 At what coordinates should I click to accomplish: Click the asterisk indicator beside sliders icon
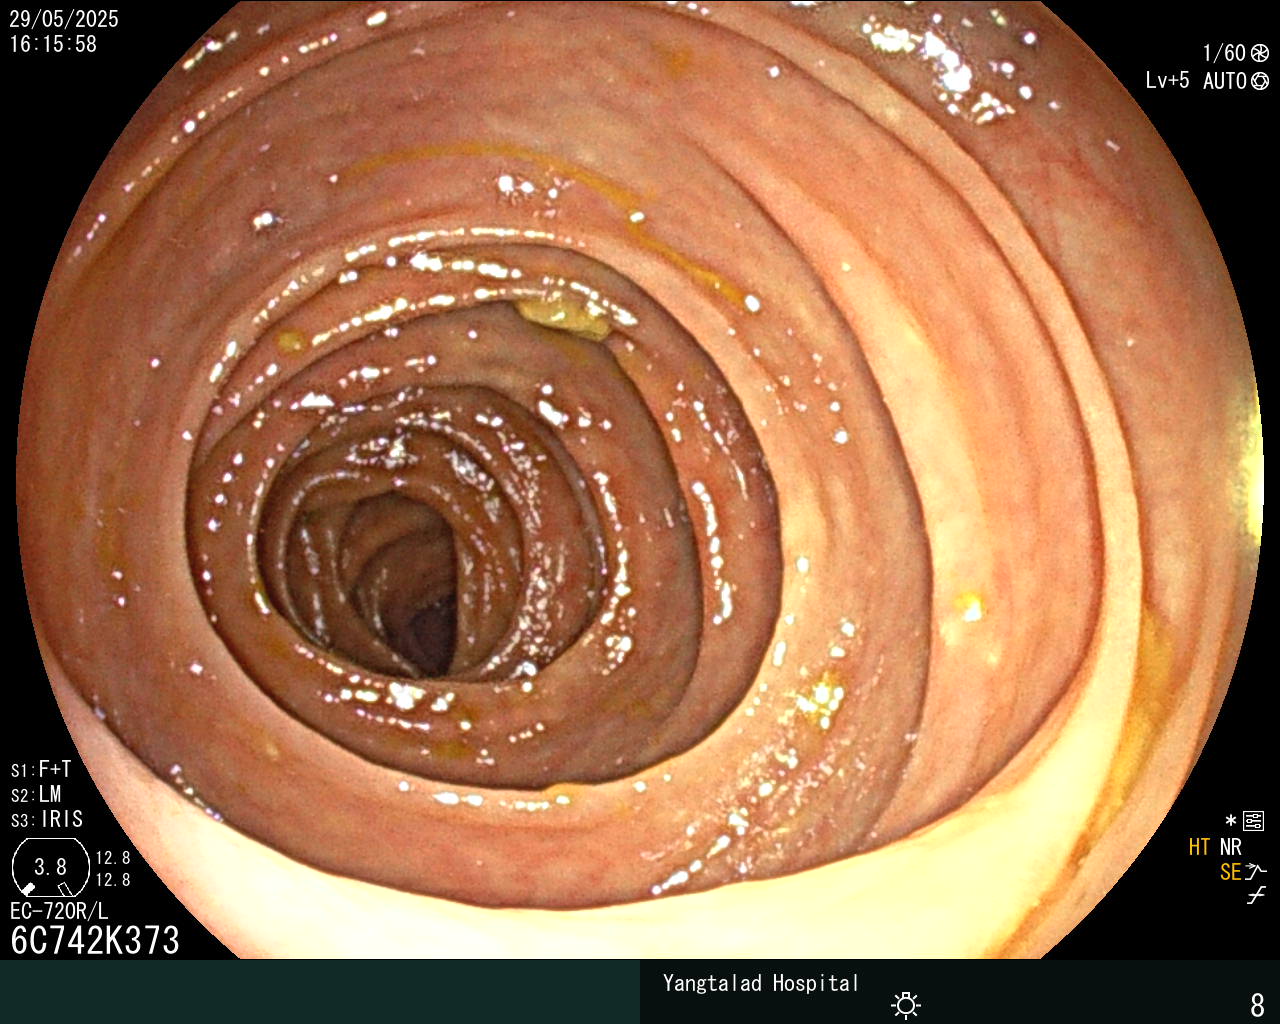pyautogui.click(x=1231, y=822)
